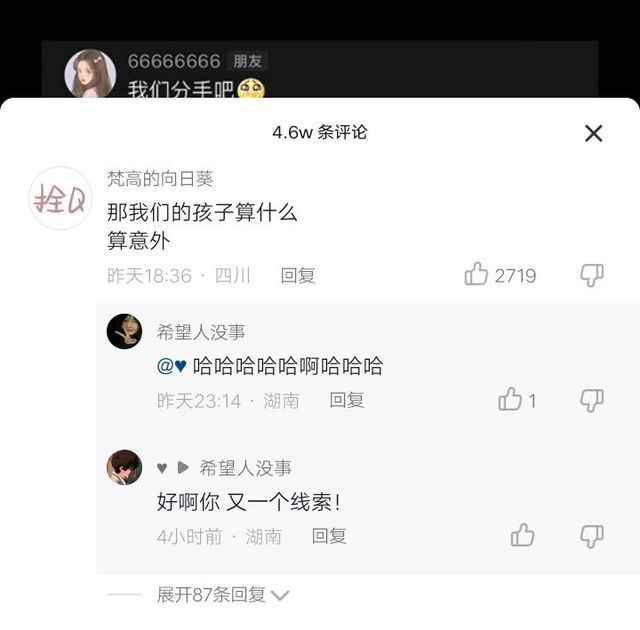Like the 哈哈哈哈哈啊哈哈哈 reply

pyautogui.click(x=511, y=400)
